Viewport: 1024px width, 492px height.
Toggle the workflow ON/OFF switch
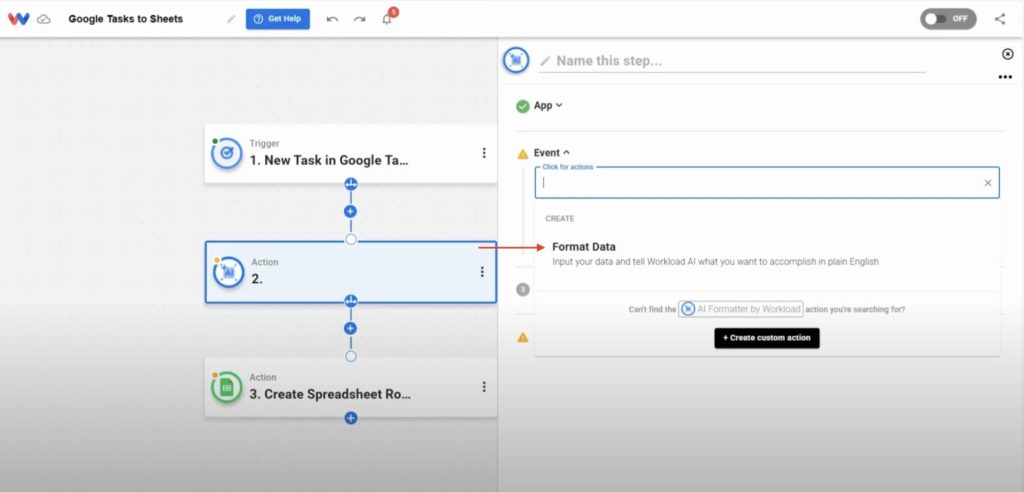(x=948, y=19)
